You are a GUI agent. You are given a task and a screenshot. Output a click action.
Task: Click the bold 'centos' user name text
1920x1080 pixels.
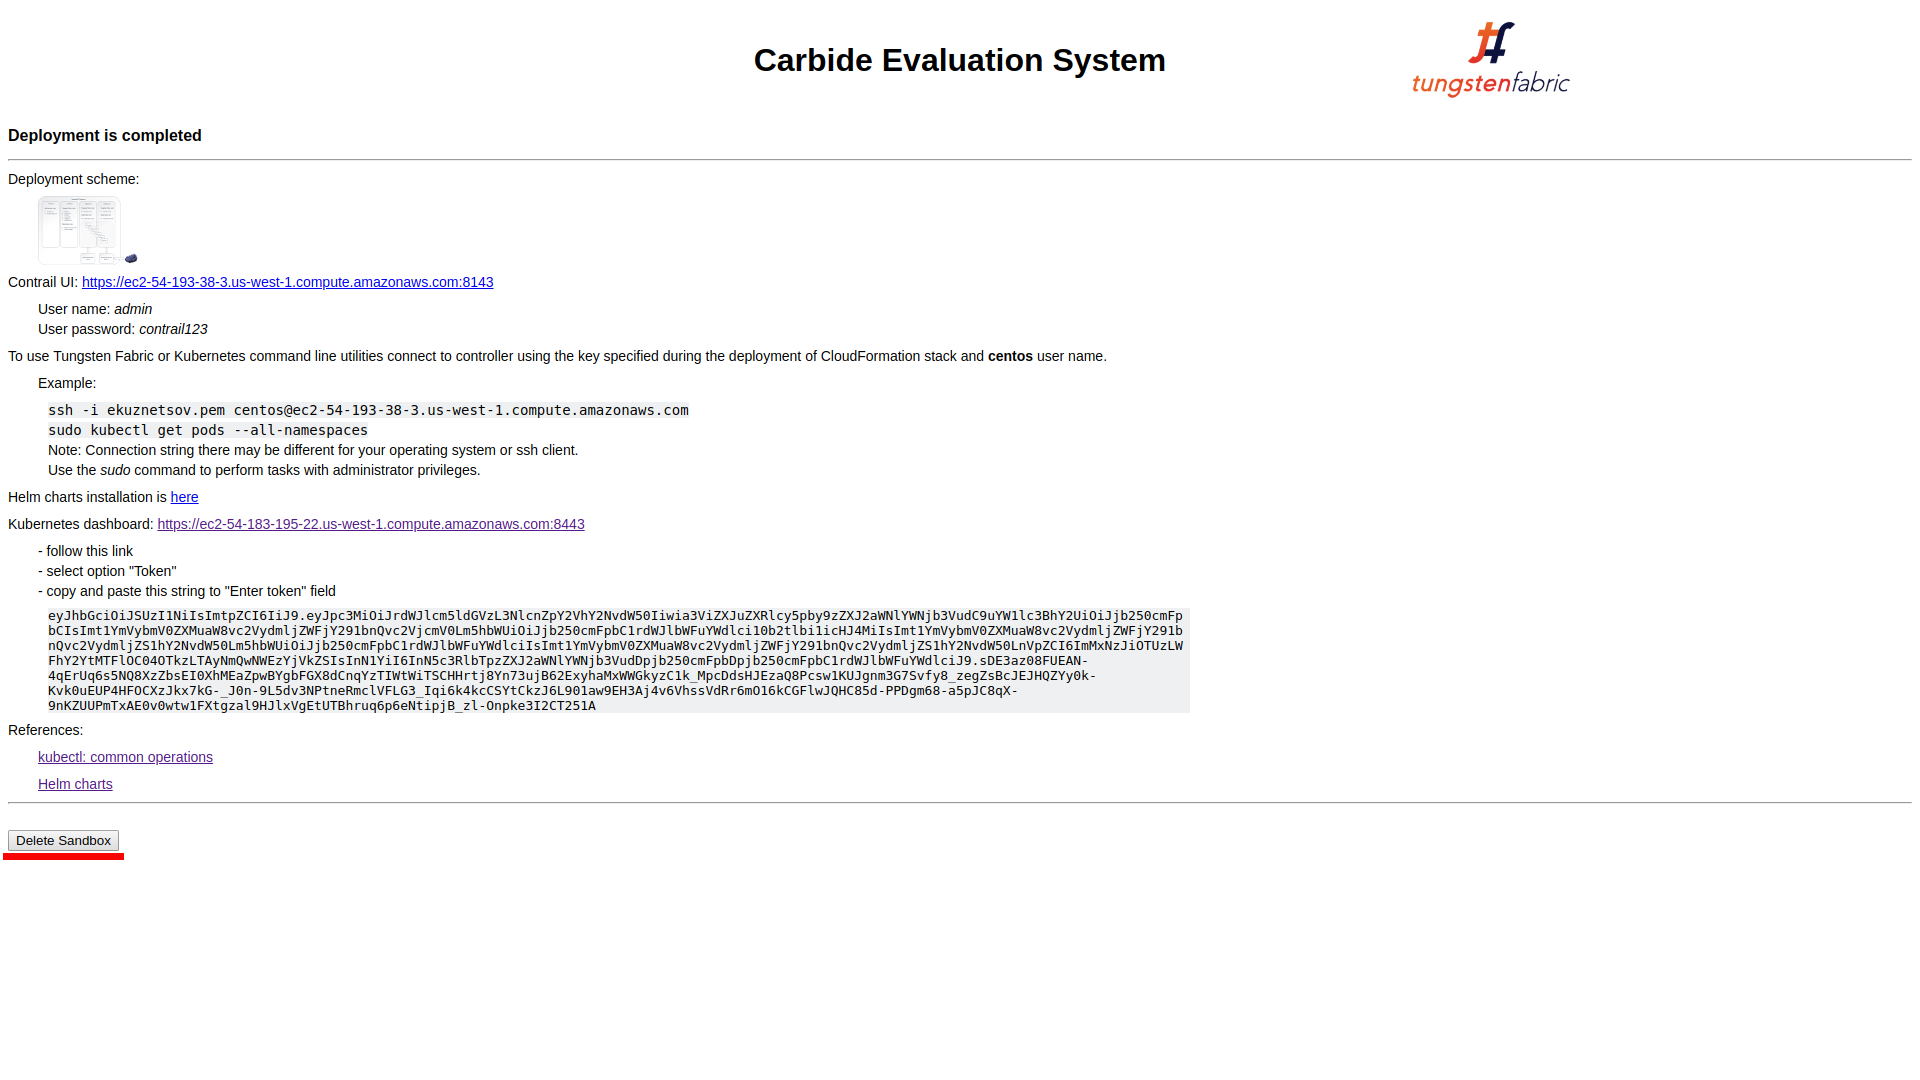tap(1010, 356)
